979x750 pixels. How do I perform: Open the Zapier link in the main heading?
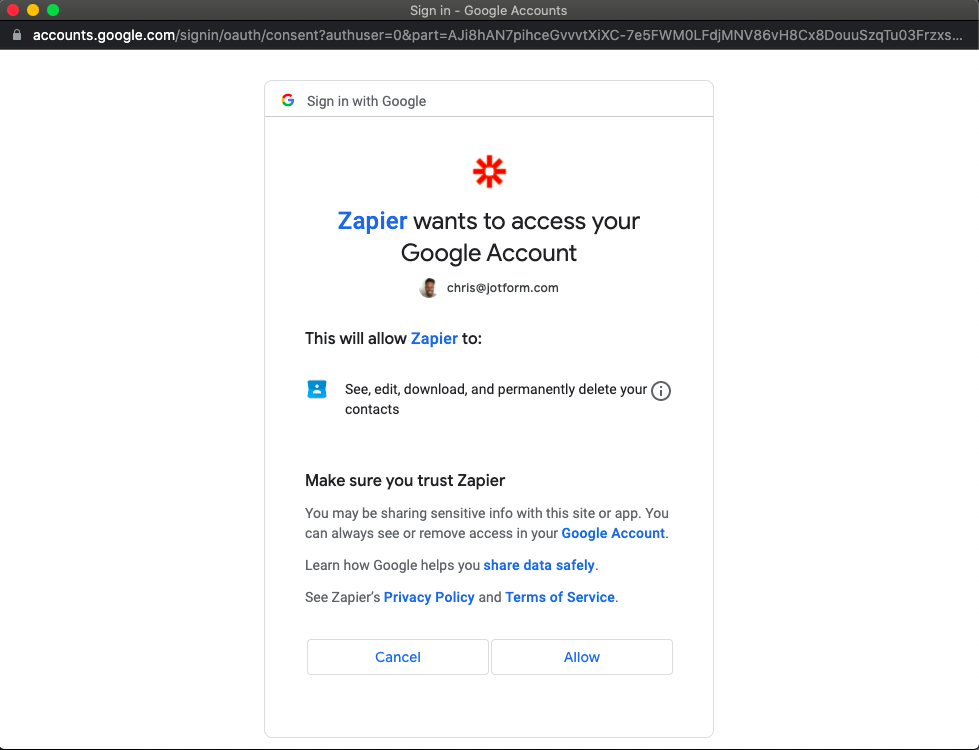pyautogui.click(x=372, y=221)
